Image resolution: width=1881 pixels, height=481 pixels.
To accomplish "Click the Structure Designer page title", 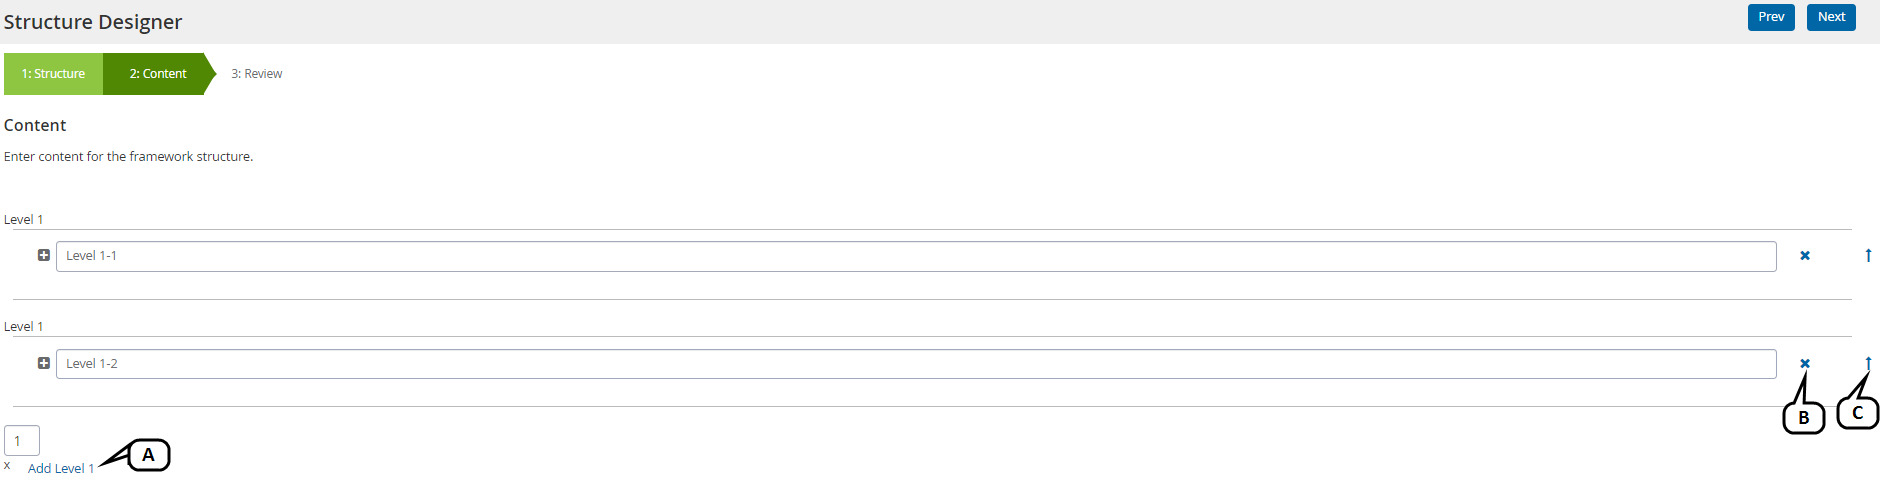I will (x=93, y=22).
